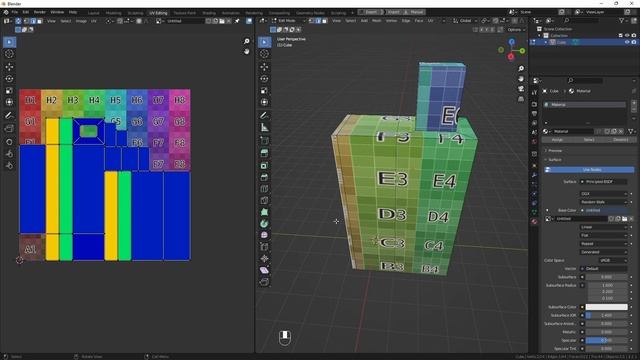Image resolution: width=640 pixels, height=360 pixels.
Task: Toggle image pin in the UV editor header
Action: [x=237, y=21]
